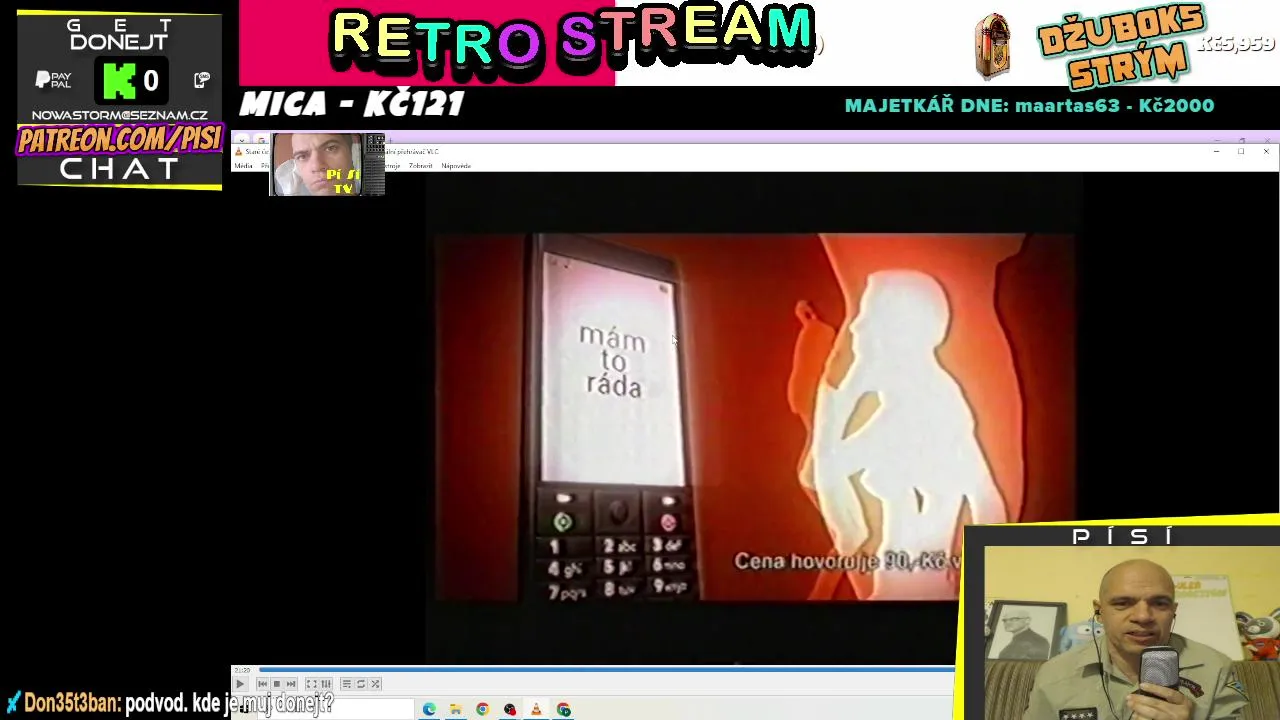The height and width of the screenshot is (720, 1280).
Task: Maximize the VLC window
Action: tap(1241, 151)
